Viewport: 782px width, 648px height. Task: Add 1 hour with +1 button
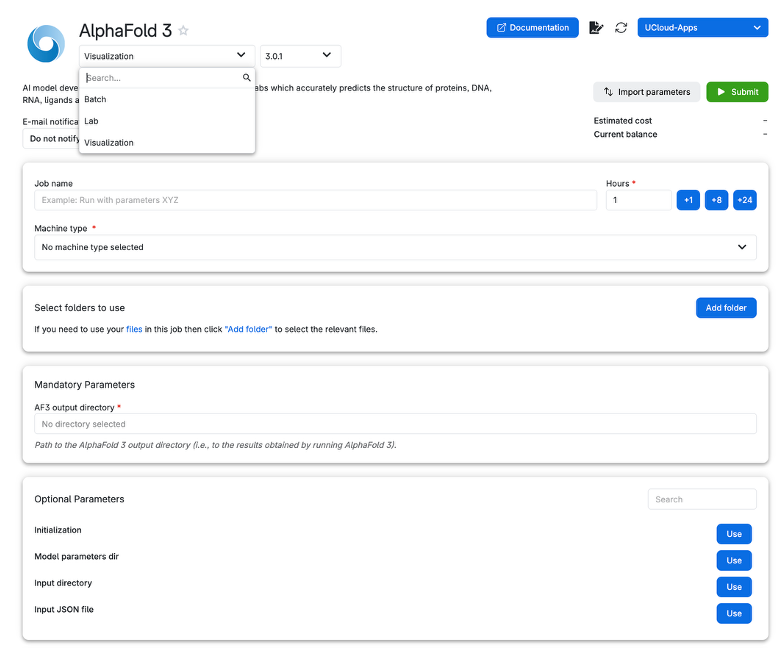click(x=688, y=200)
